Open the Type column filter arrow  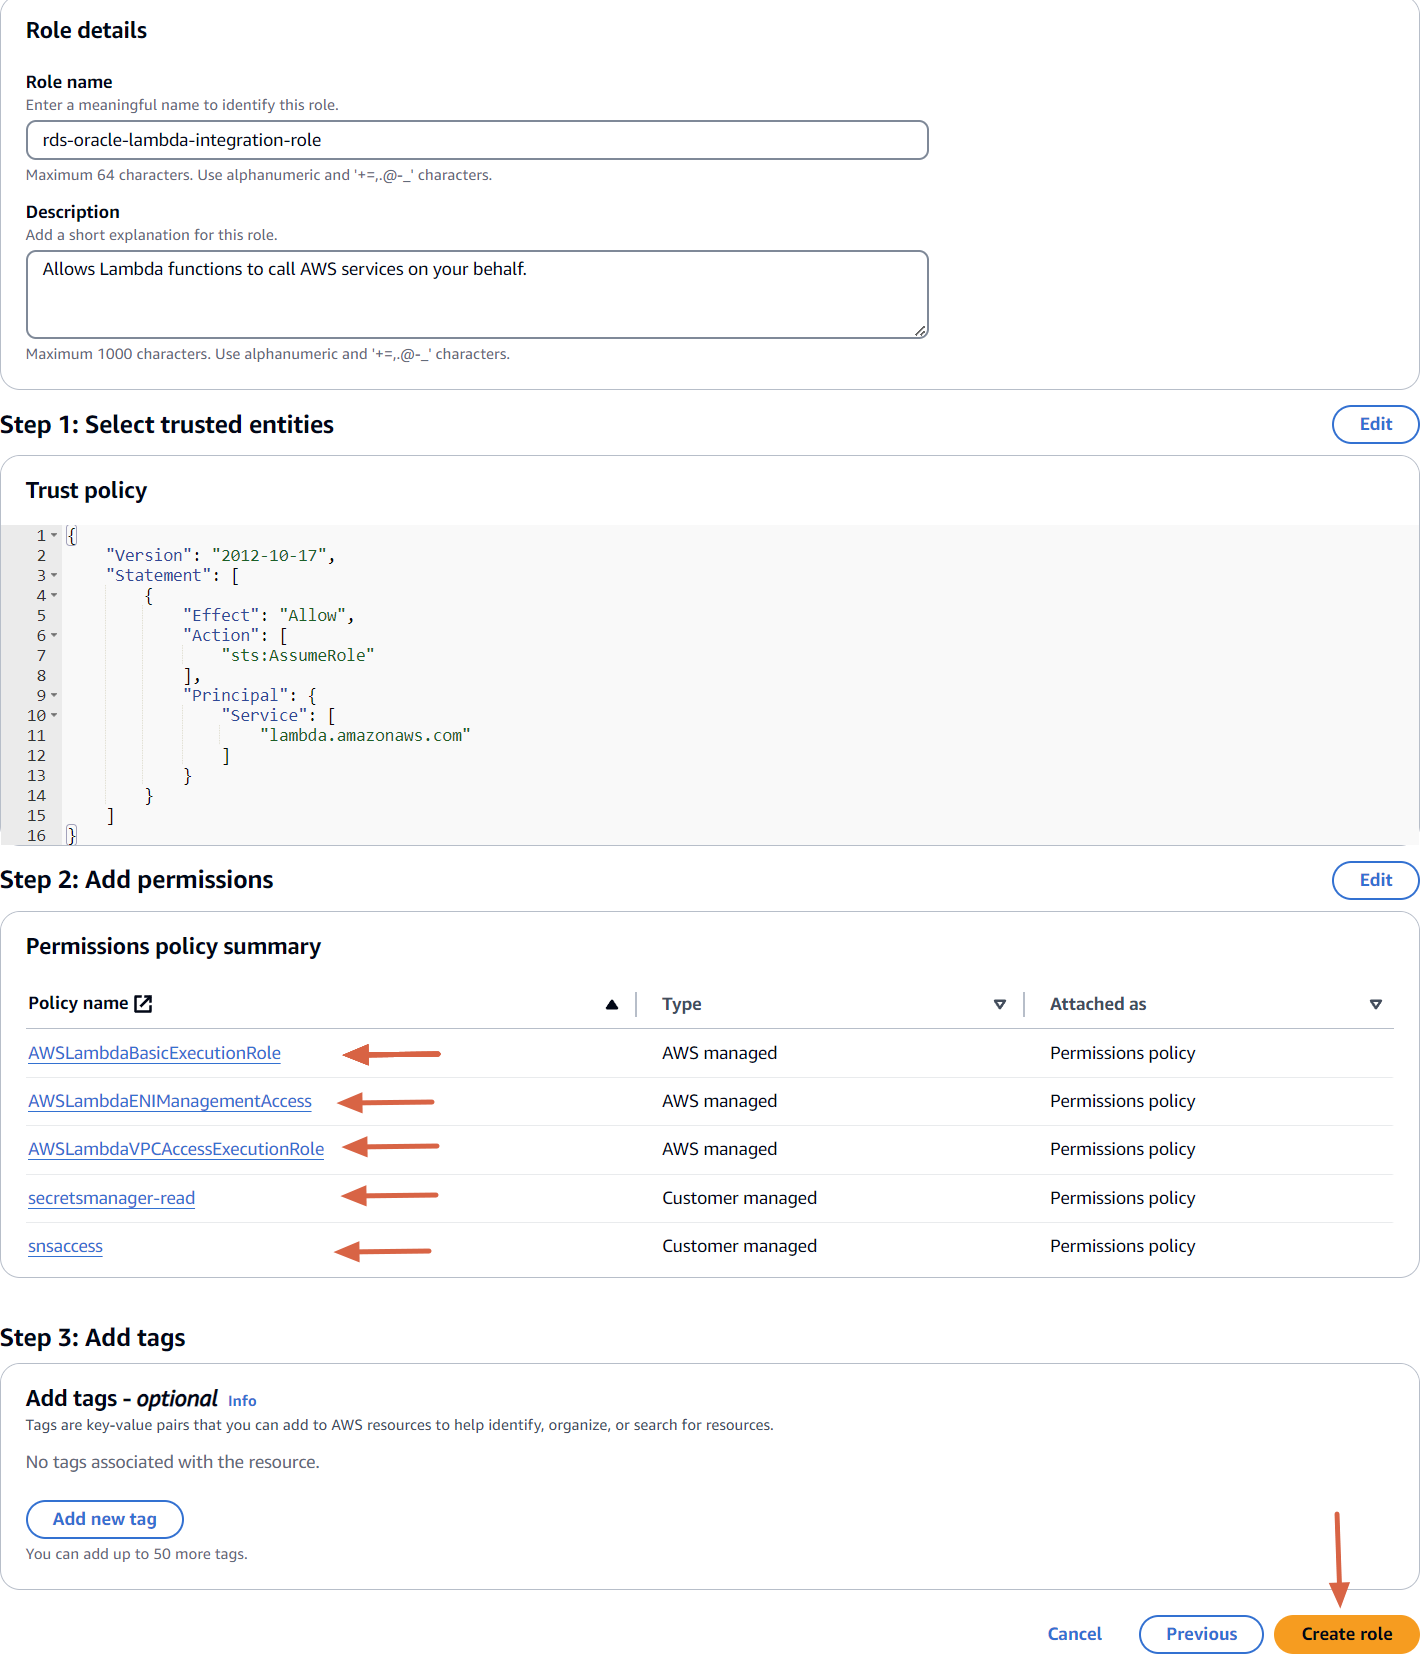point(1000,1005)
